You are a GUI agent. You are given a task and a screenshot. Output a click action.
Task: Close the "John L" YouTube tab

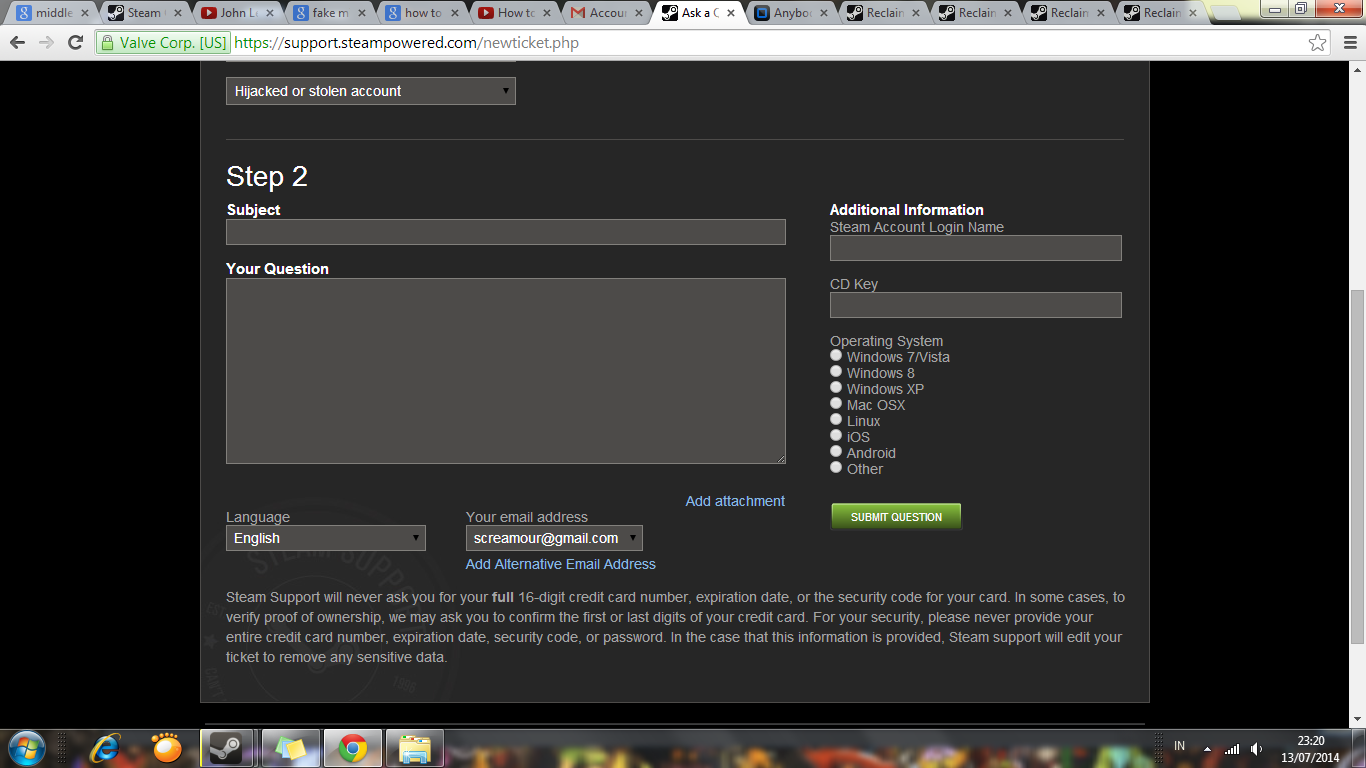click(x=269, y=13)
